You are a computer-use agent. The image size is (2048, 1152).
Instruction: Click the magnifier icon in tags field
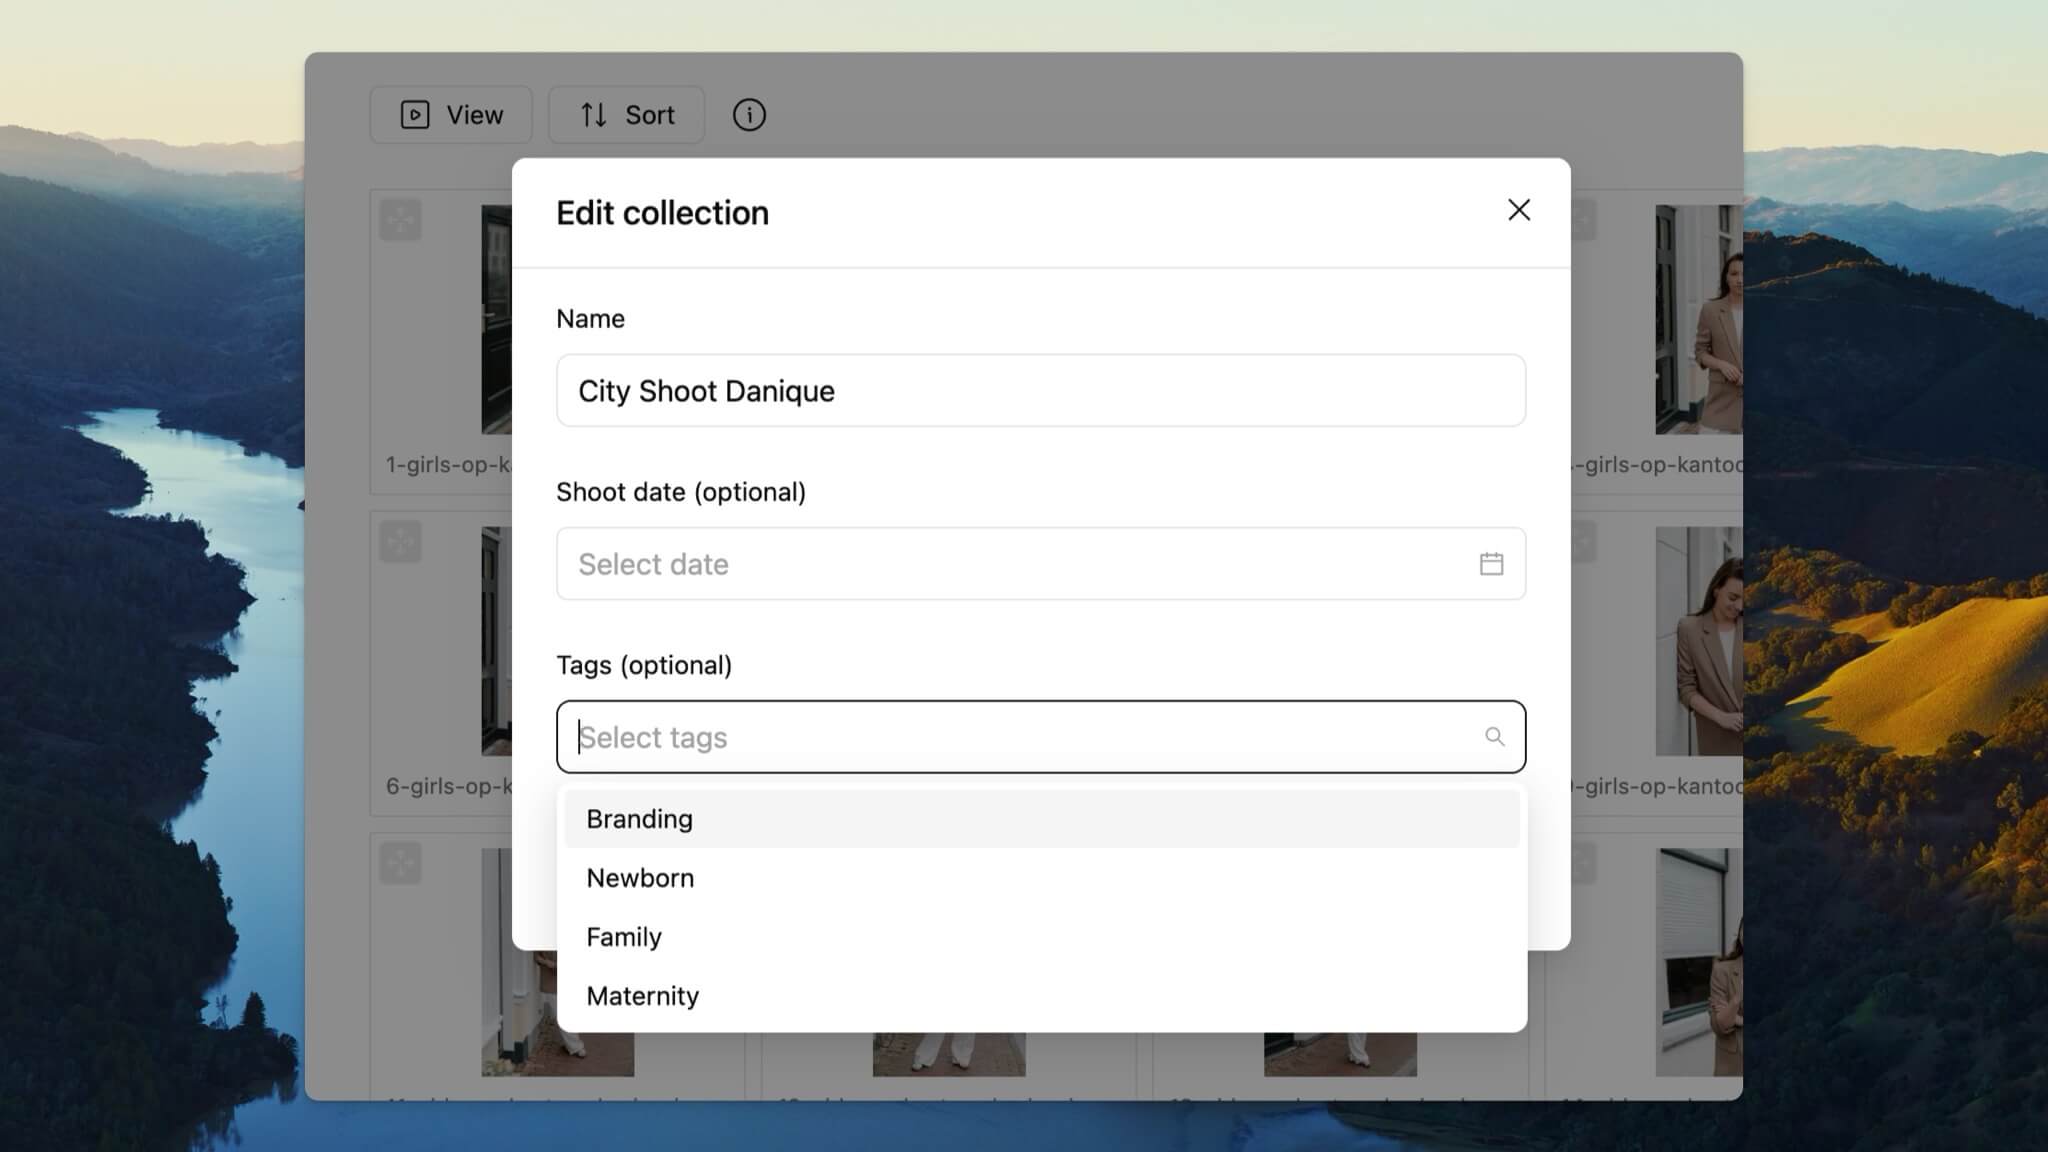1494,737
